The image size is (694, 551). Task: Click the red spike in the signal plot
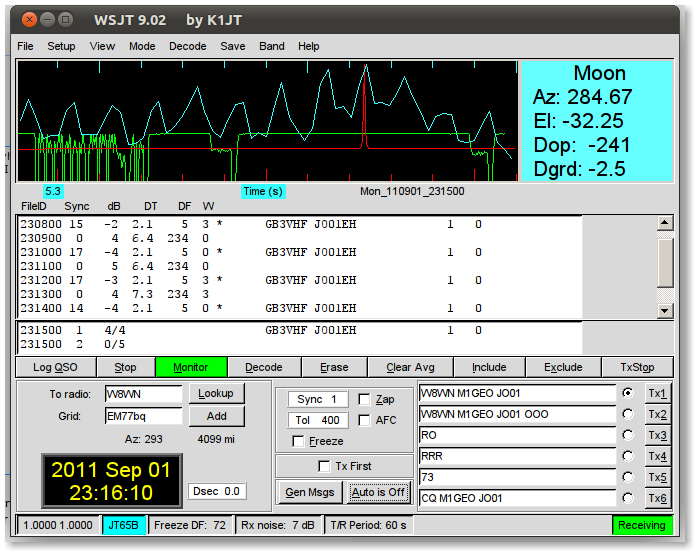(x=365, y=106)
